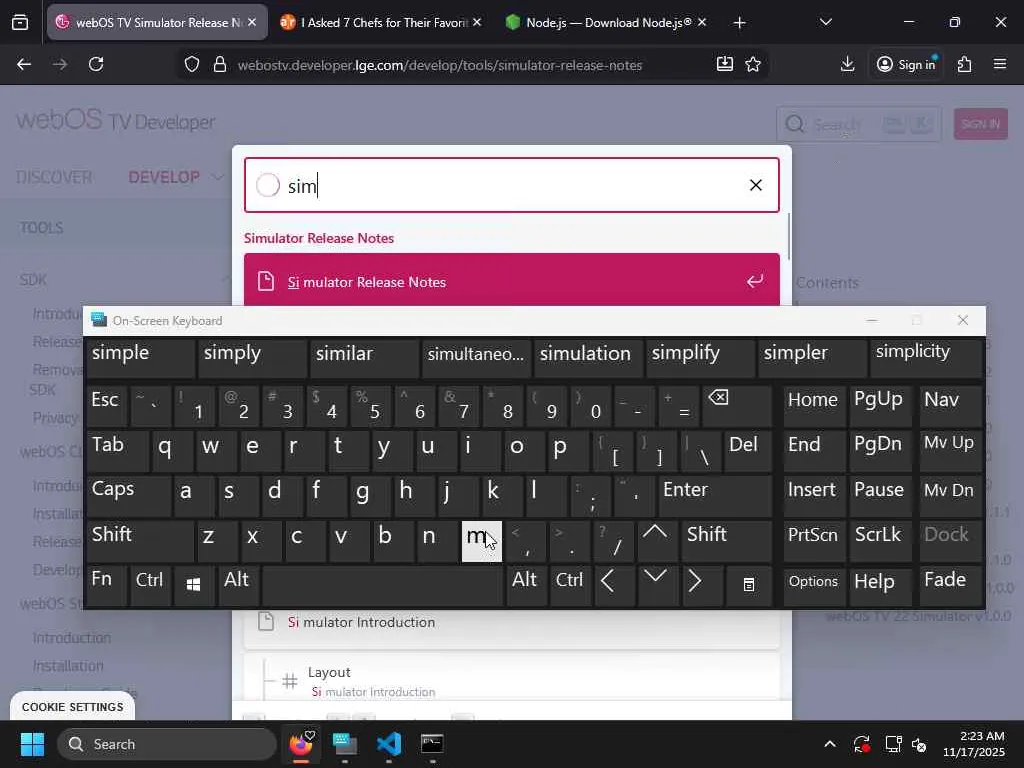The width and height of the screenshot is (1024, 768).
Task: Toggle the Nav key on keyboard
Action: [x=950, y=406]
